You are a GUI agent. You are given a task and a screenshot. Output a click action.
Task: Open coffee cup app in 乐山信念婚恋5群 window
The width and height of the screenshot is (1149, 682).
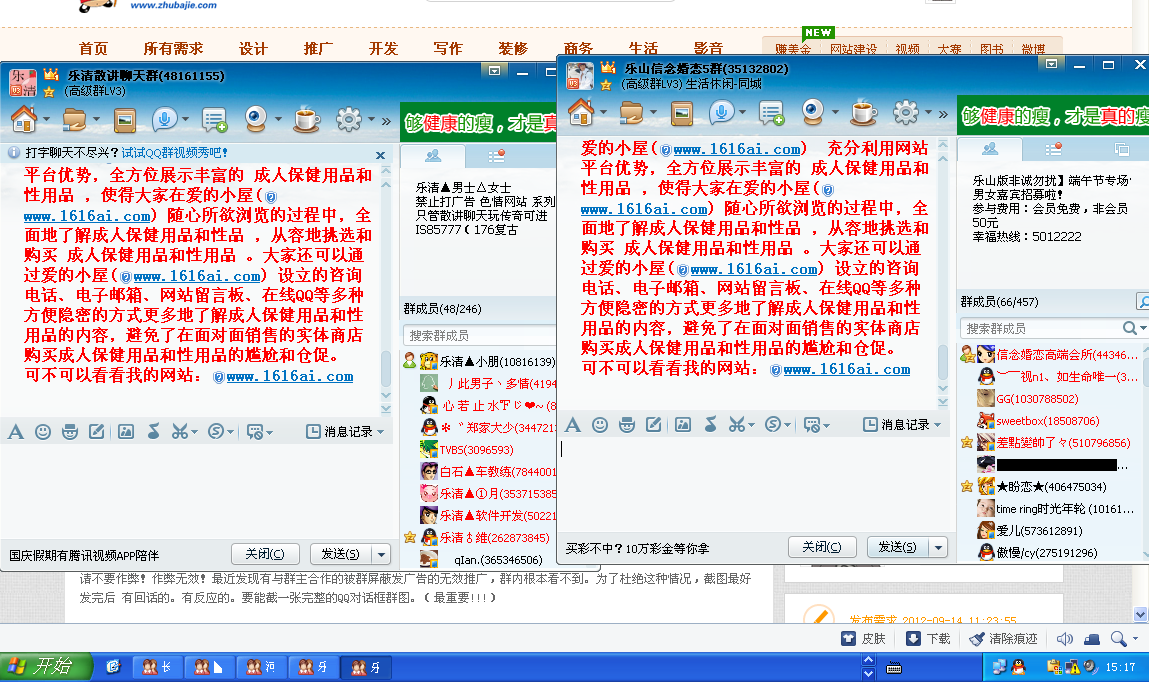coord(863,112)
